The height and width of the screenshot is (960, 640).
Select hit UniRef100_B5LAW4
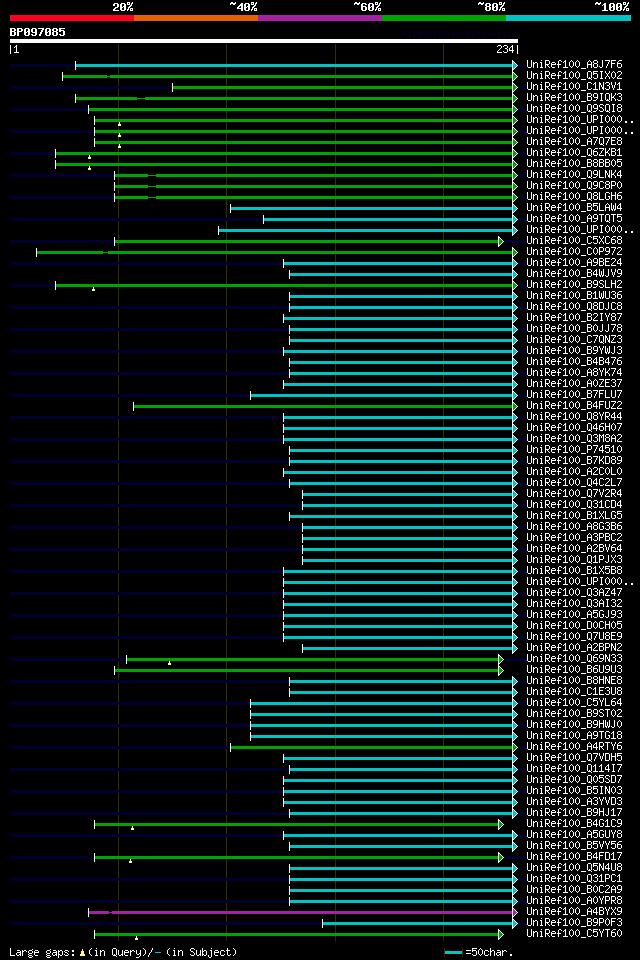574,208
